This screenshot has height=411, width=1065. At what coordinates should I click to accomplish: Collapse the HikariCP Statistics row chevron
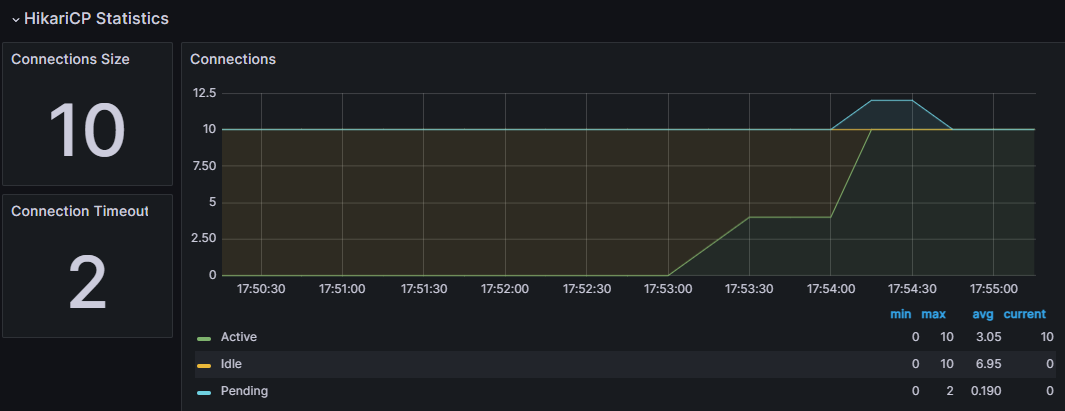coord(16,20)
